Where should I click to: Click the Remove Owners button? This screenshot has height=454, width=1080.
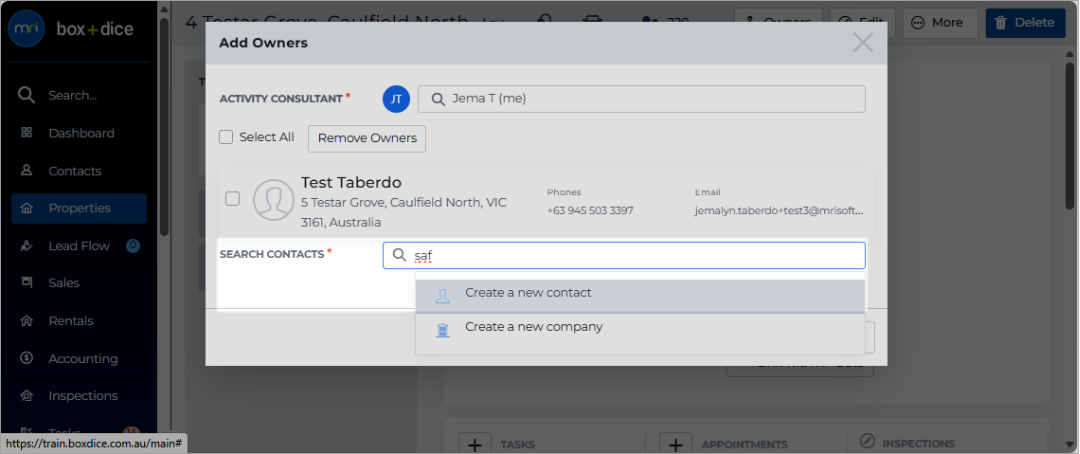click(x=367, y=138)
